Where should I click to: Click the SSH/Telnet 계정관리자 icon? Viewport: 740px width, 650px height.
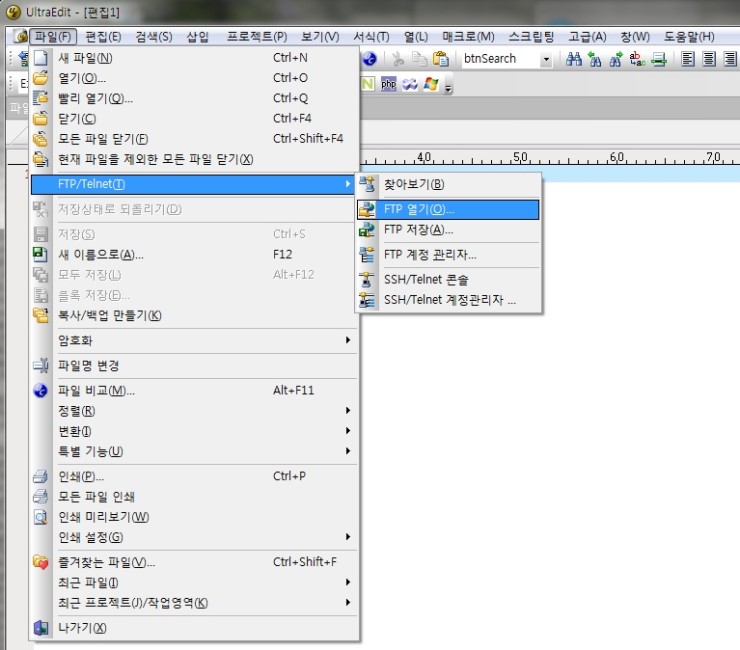(367, 300)
